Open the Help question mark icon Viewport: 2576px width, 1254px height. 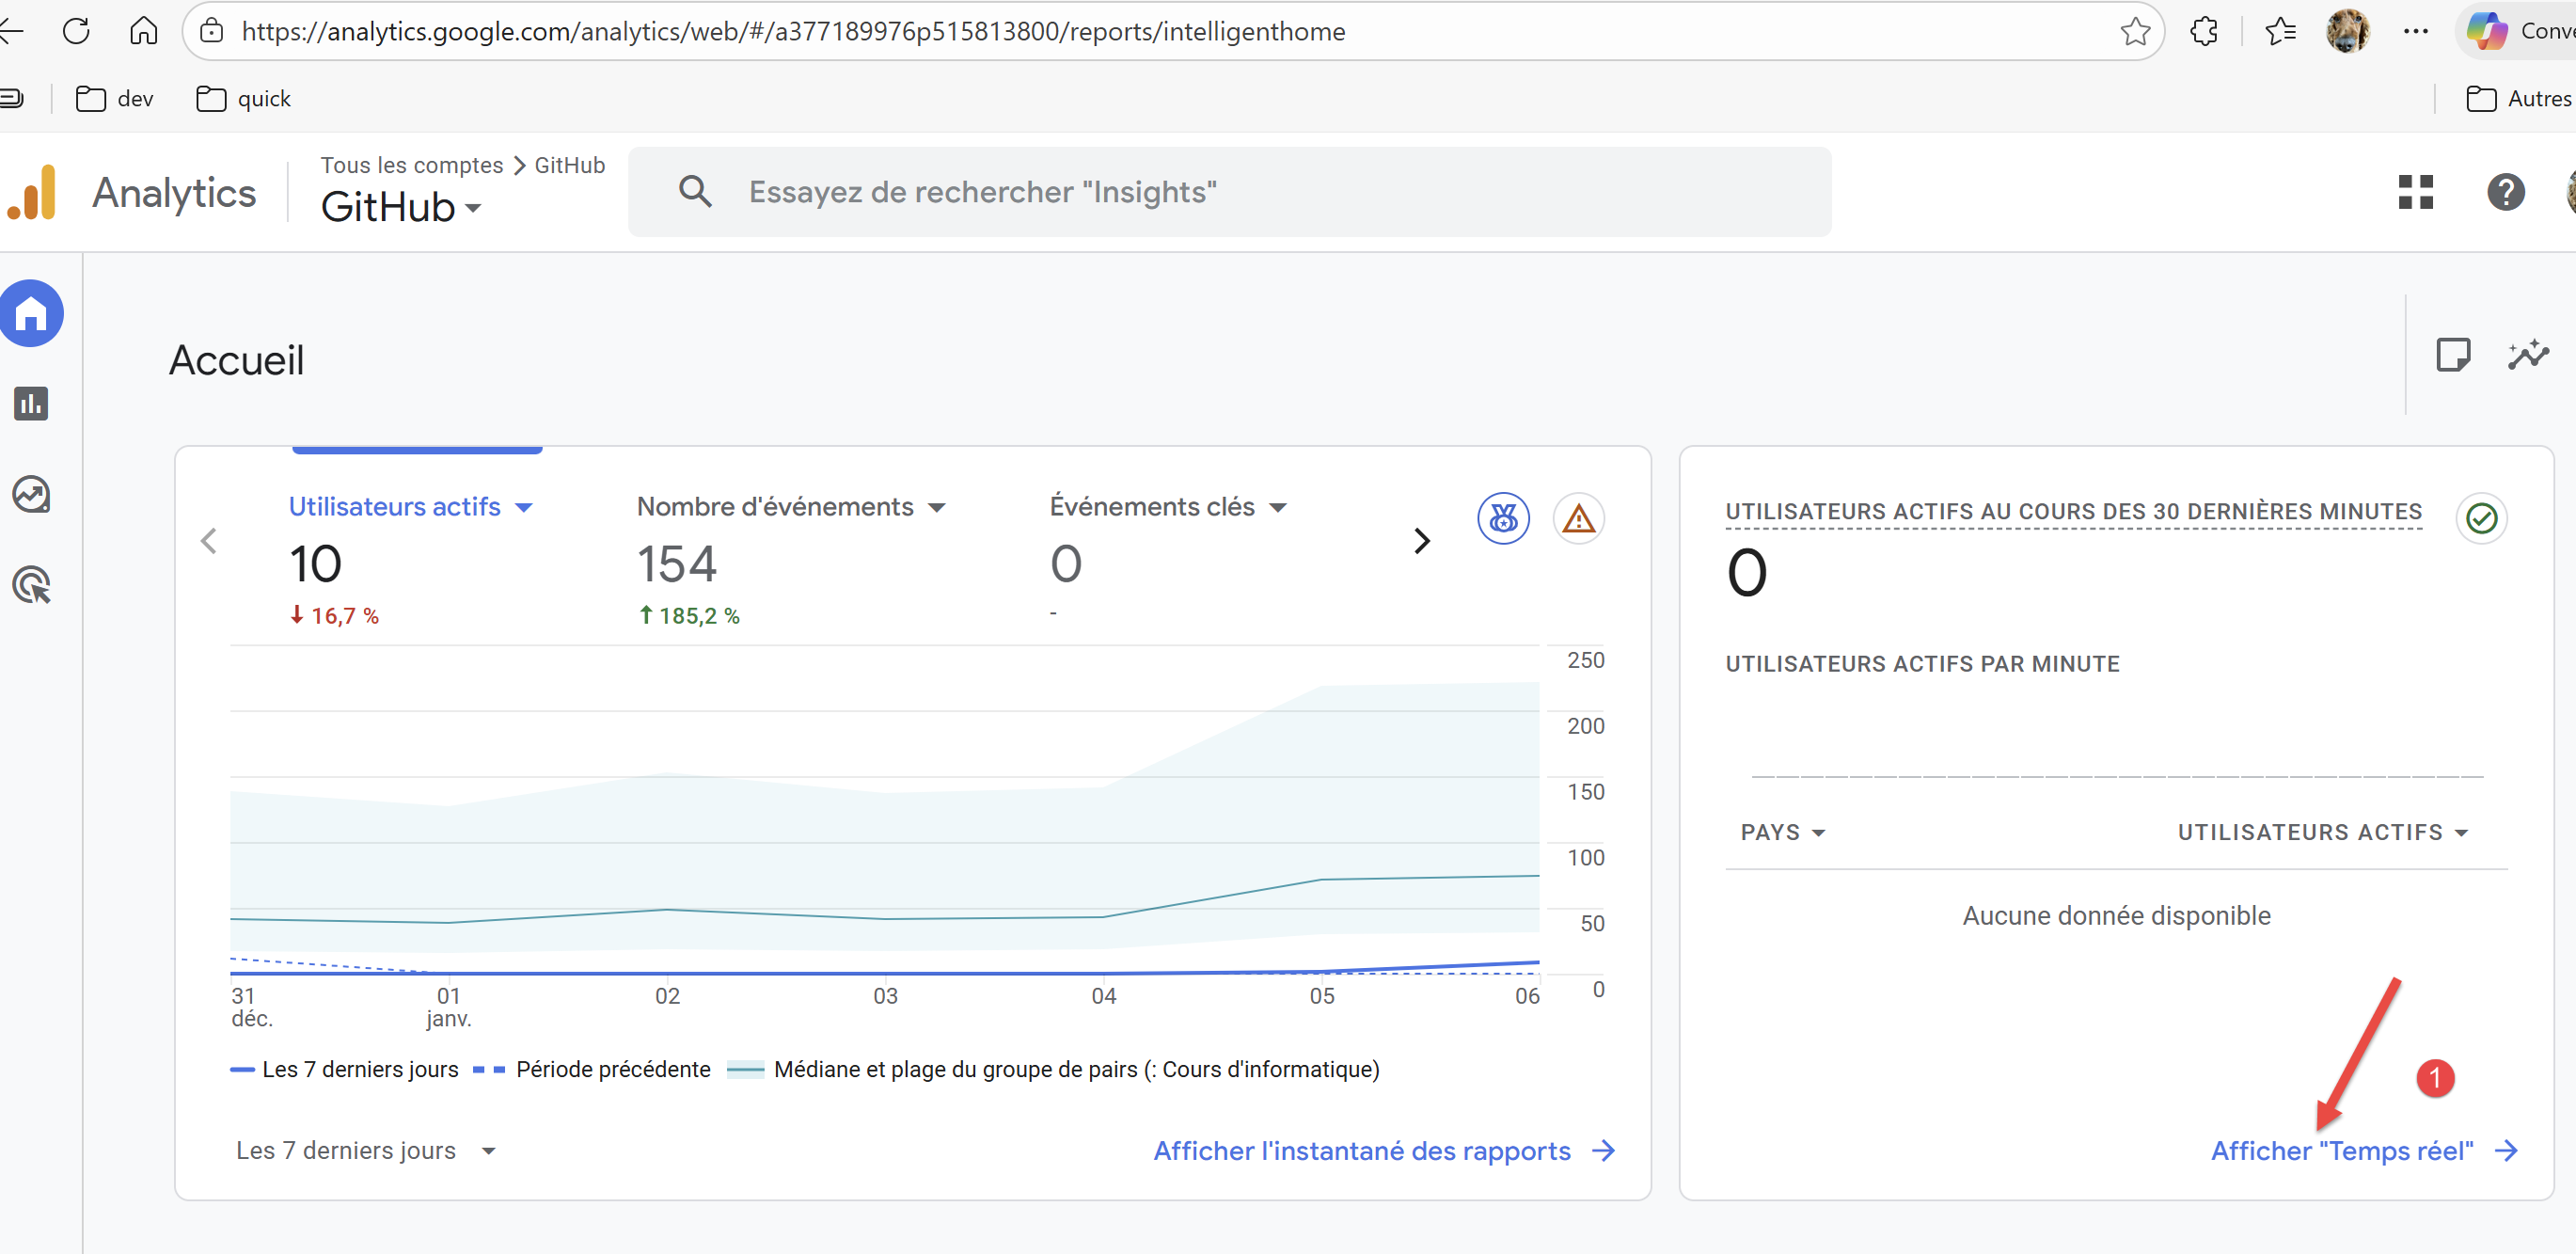pos(2505,192)
